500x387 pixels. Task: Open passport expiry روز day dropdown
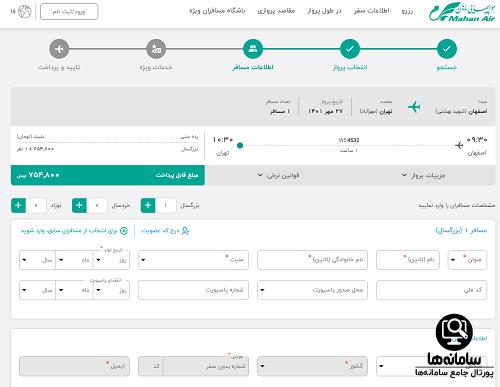[x=111, y=290]
